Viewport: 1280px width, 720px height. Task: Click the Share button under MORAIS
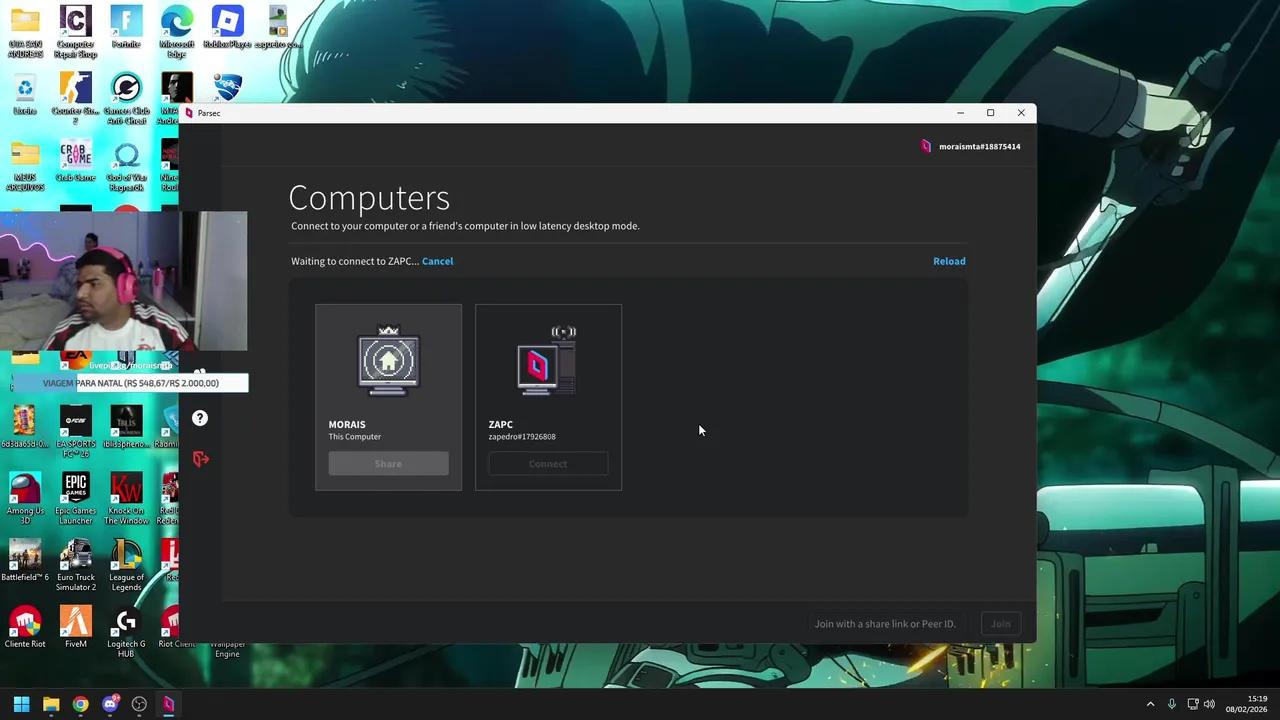coord(388,464)
